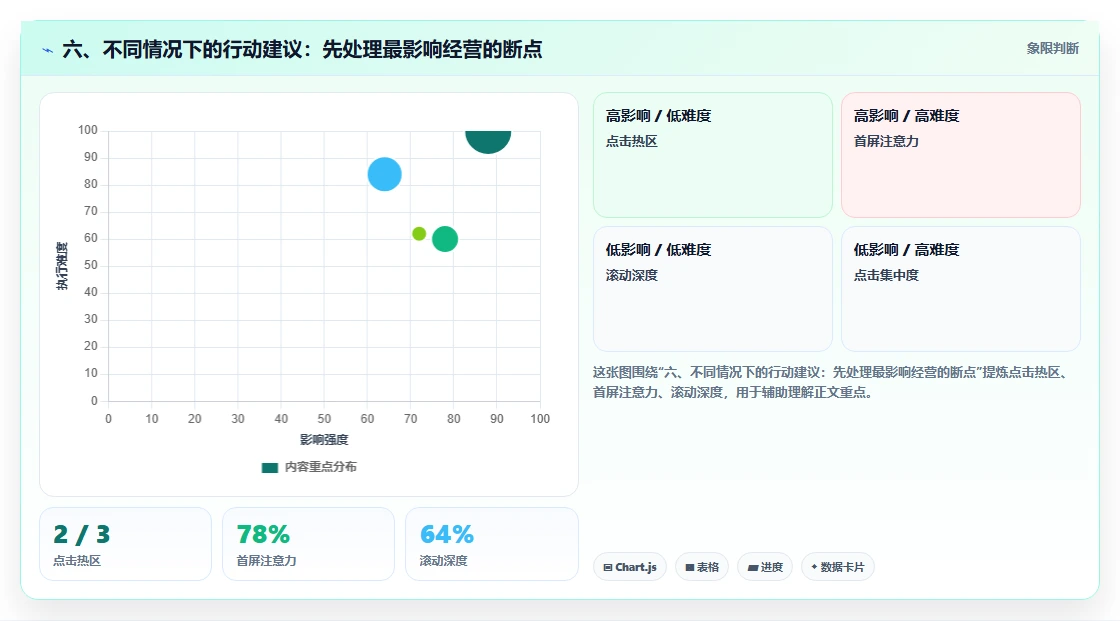Screen dimensions: 1120x621
Task: Click the 点击集中度 quadrant text
Action: click(x=886, y=275)
